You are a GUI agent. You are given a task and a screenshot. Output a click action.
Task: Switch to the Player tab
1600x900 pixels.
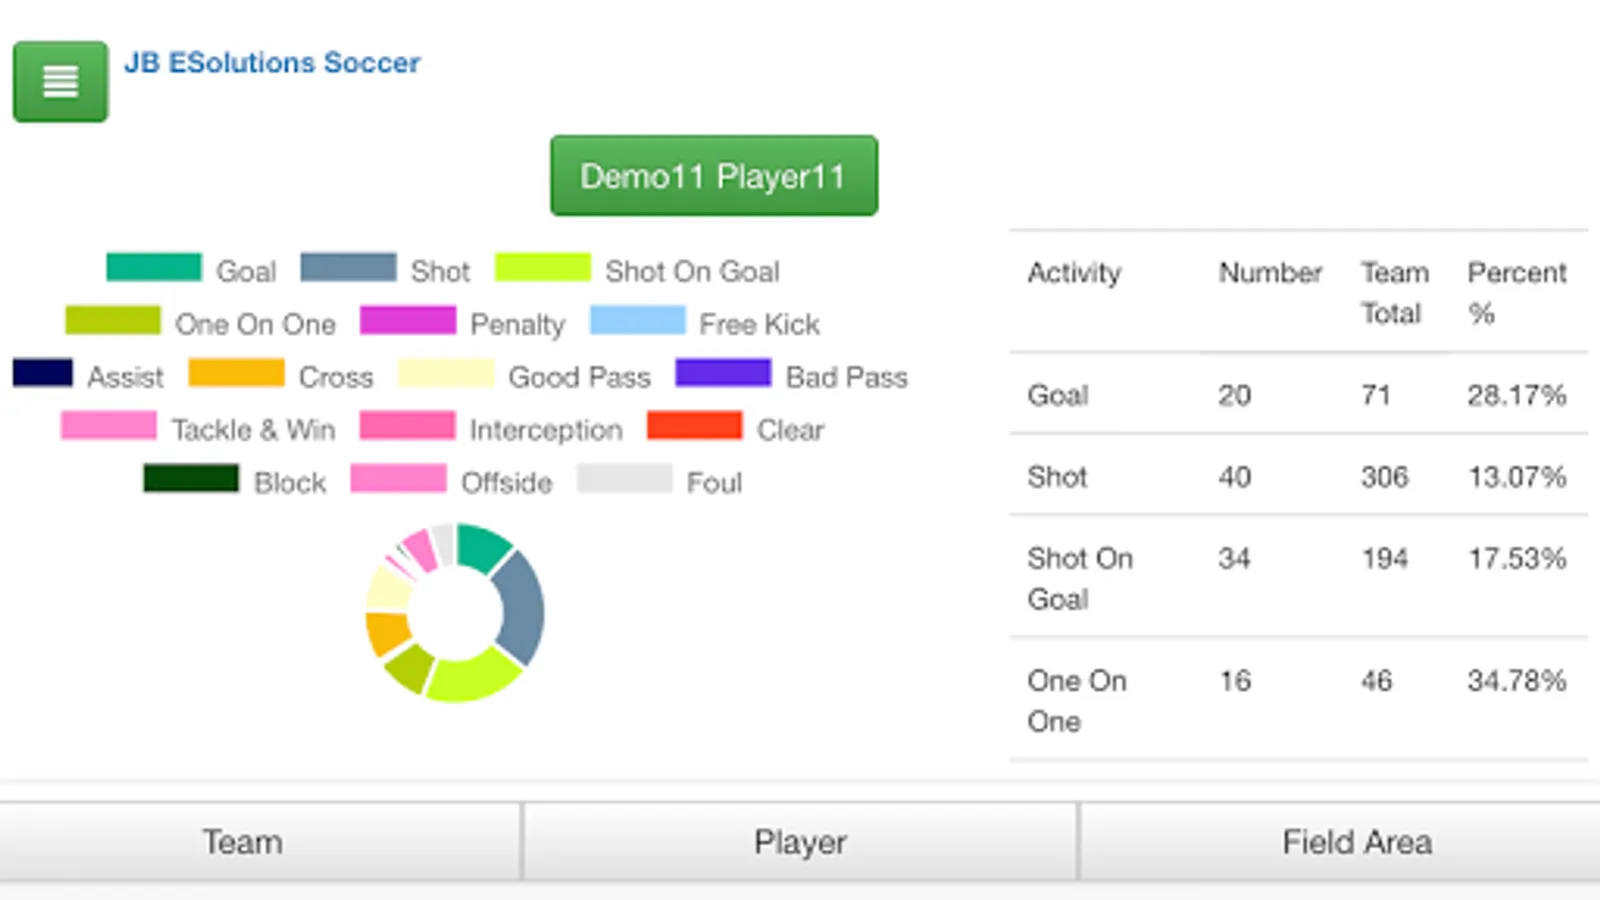799,841
